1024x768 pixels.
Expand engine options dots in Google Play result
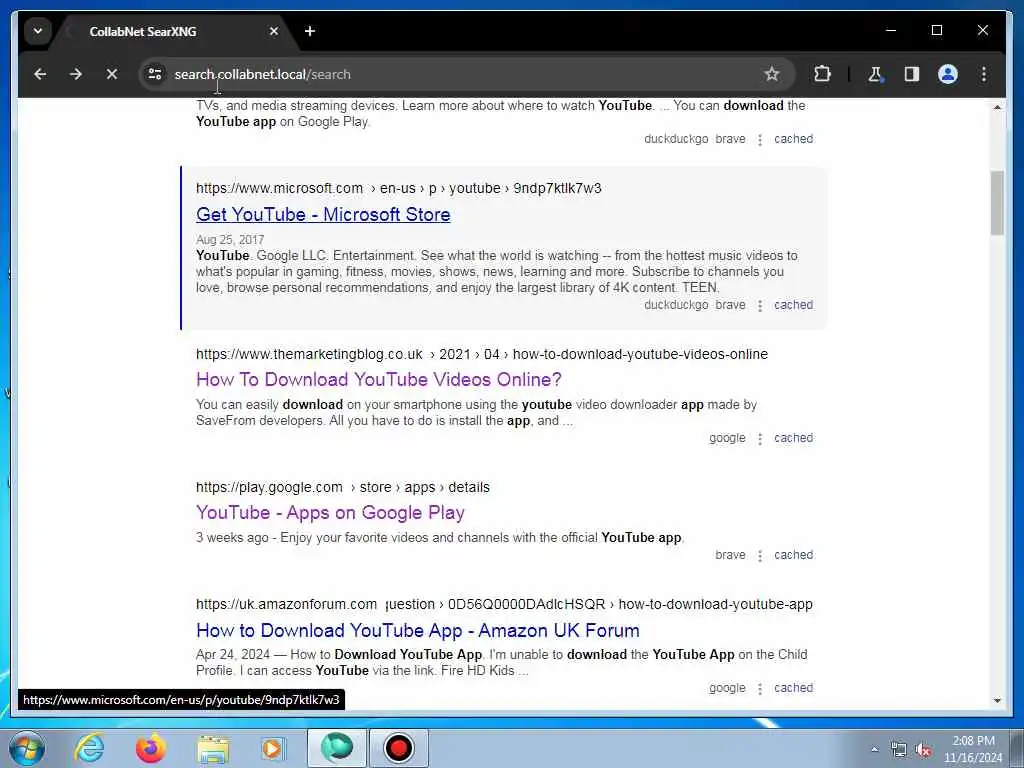point(760,556)
